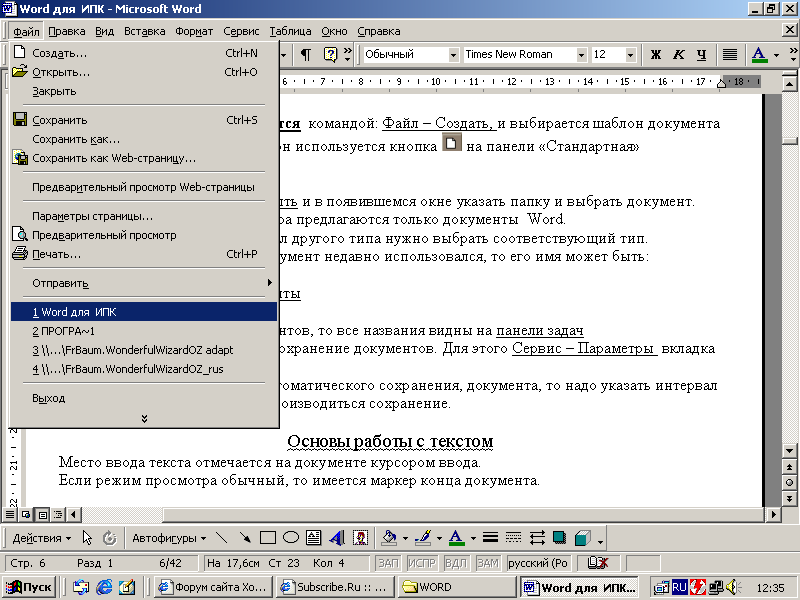Click the spelling status book icon in status bar
The image size is (800, 600).
coord(597,563)
